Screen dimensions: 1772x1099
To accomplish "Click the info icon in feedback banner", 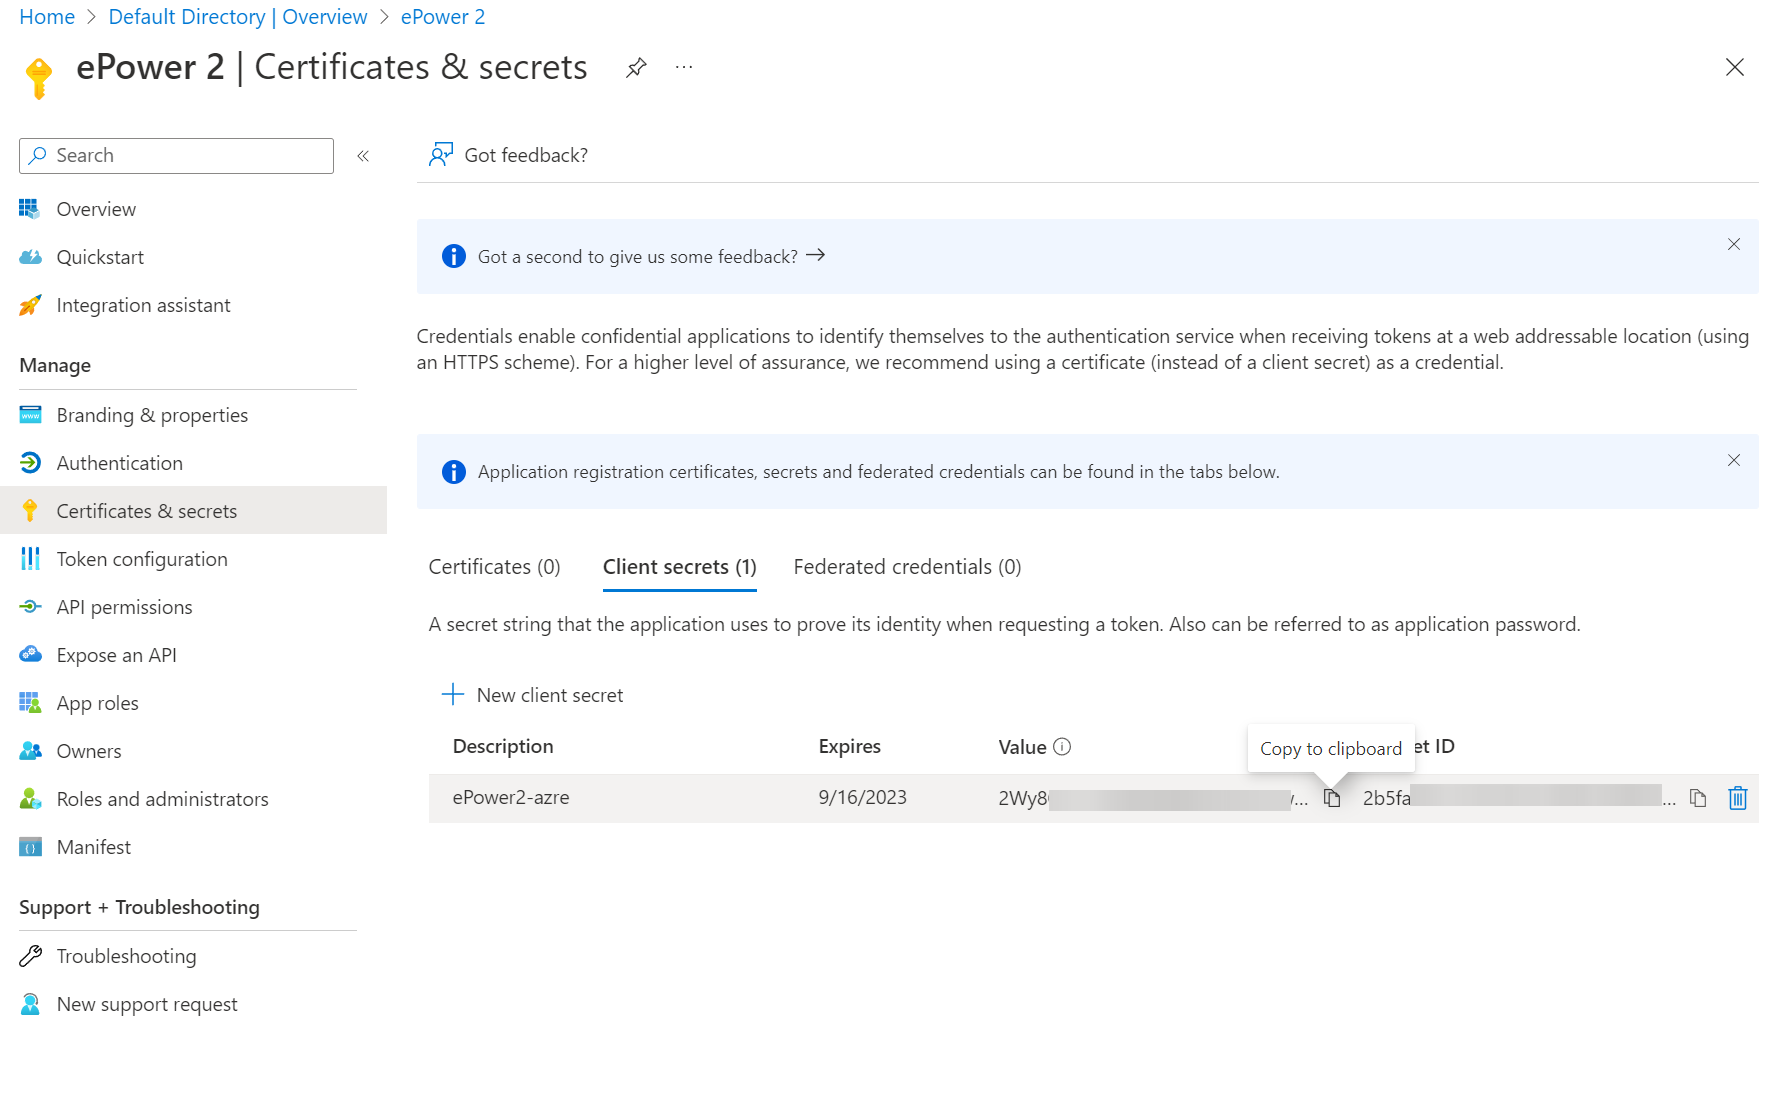I will [454, 256].
